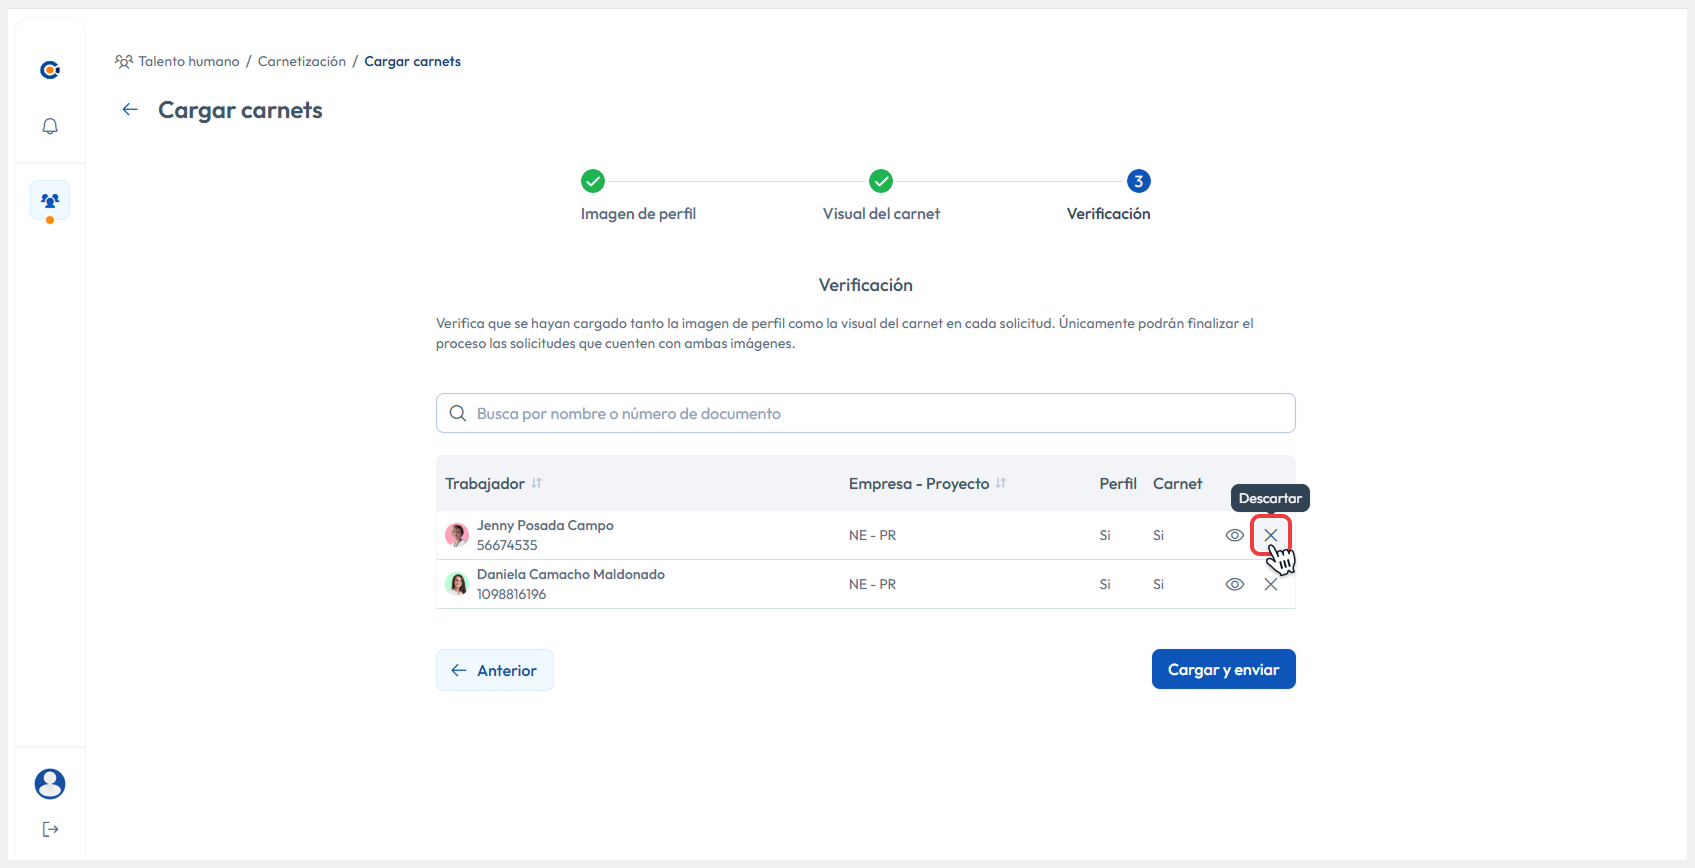Sort table by Empresa - Proyecto column
Image resolution: width=1695 pixels, height=868 pixels.
[x=1001, y=484]
